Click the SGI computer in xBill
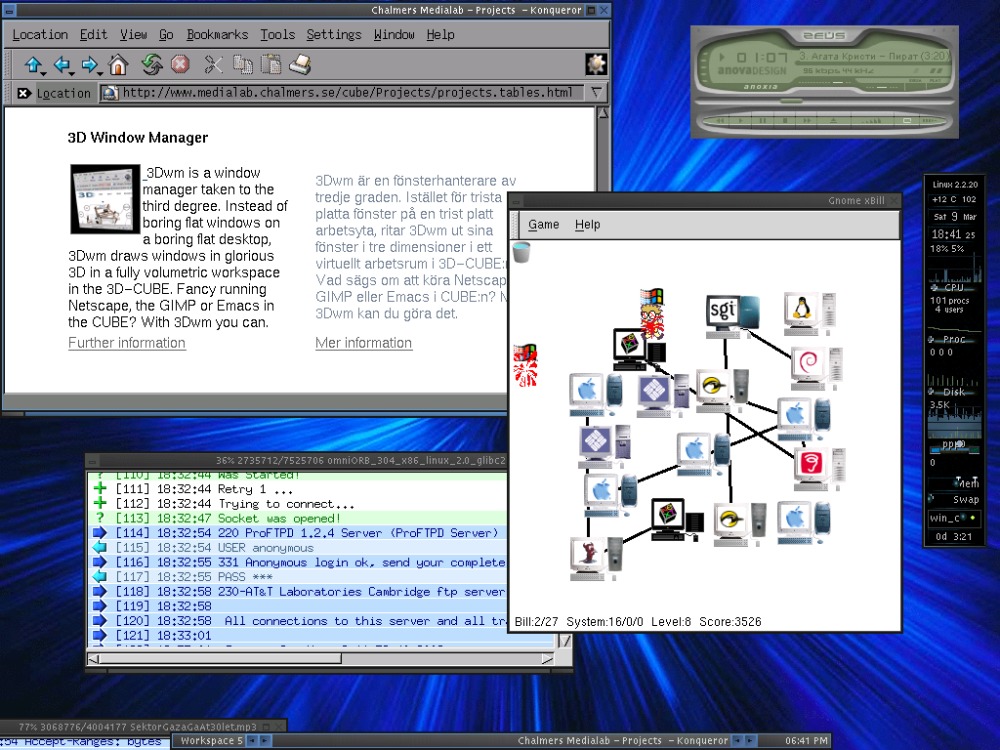The width and height of the screenshot is (1000, 750). (732, 314)
